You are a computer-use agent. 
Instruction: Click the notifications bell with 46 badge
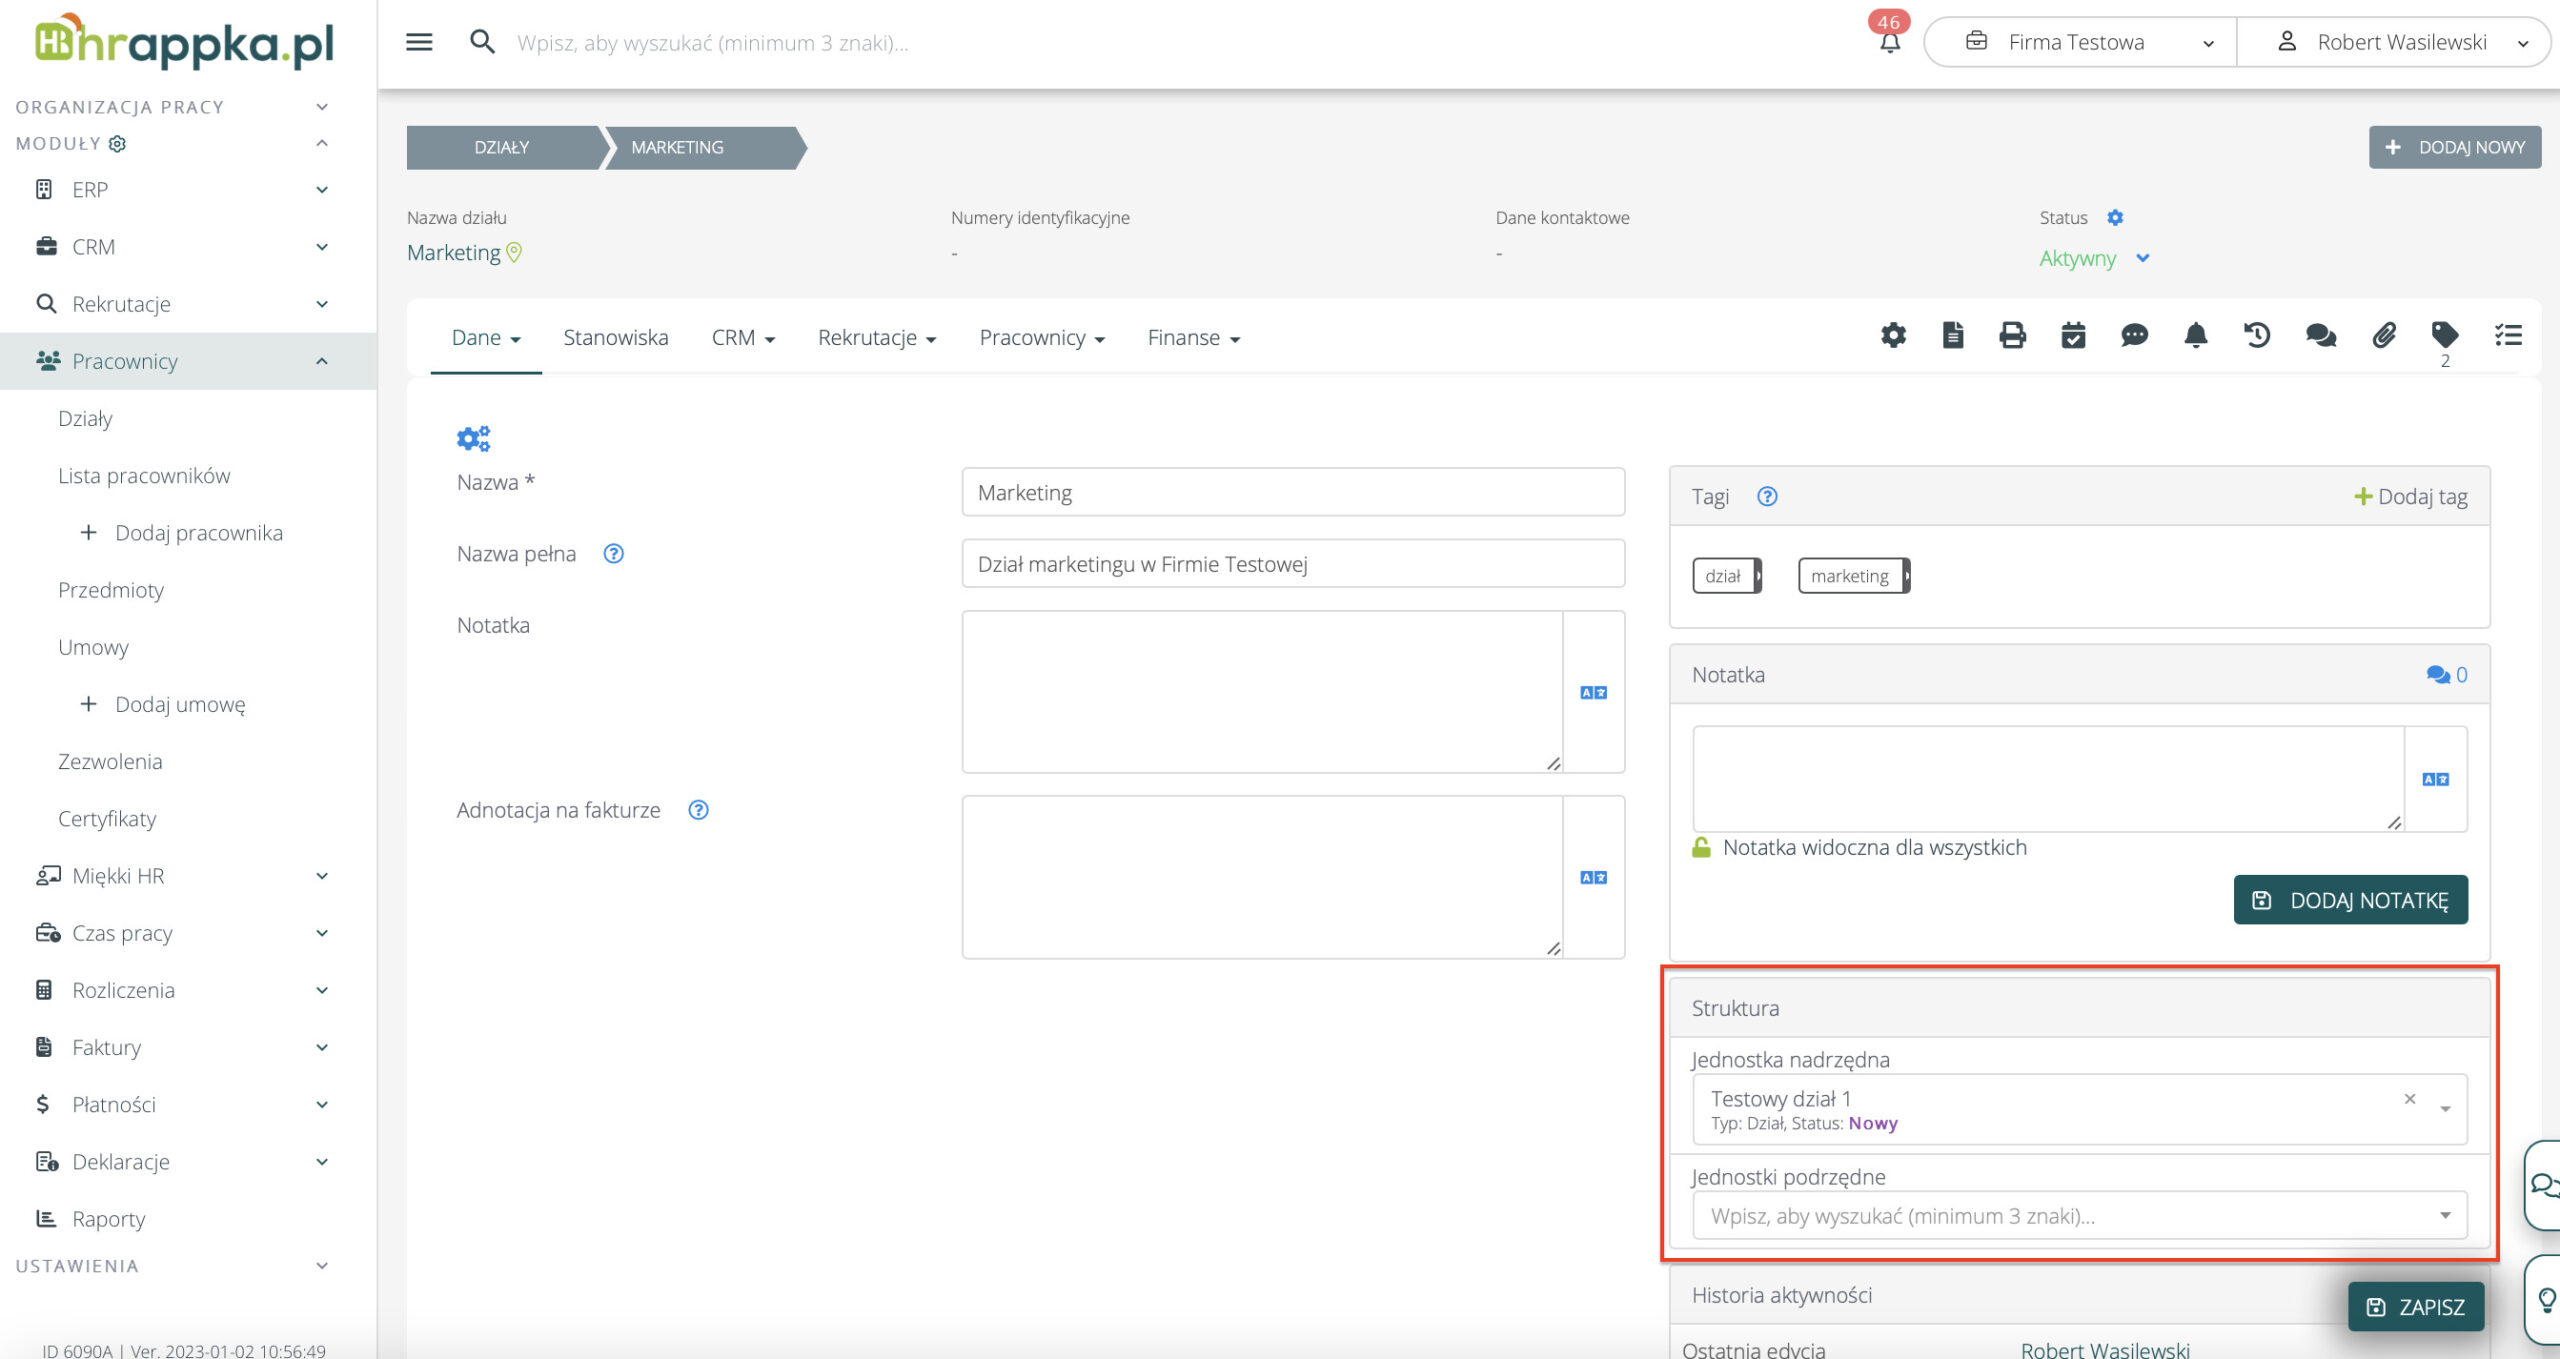pos(1889,42)
